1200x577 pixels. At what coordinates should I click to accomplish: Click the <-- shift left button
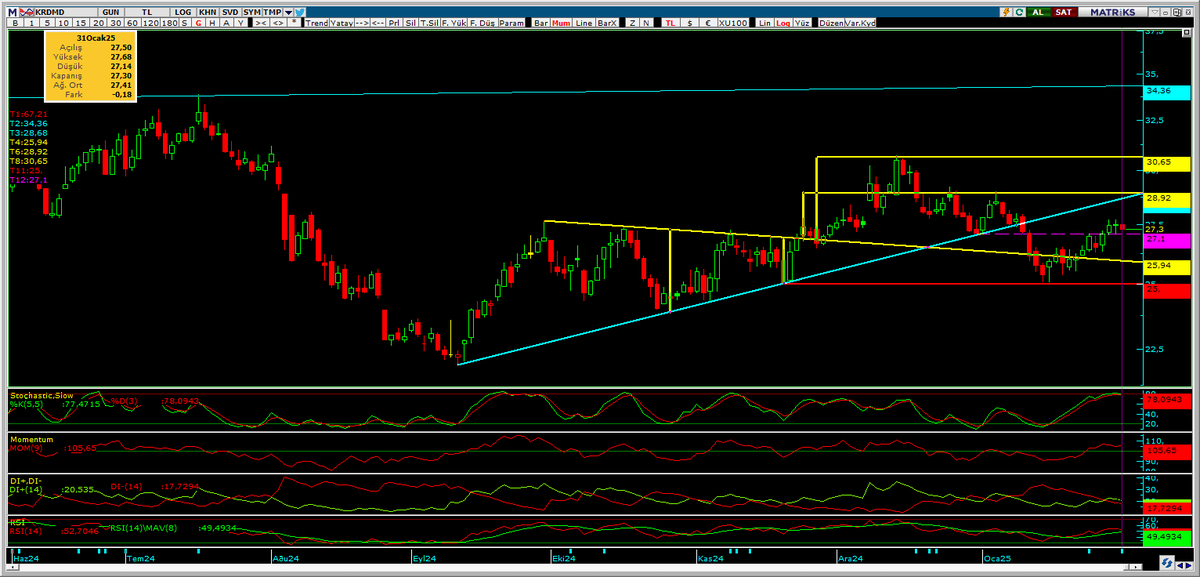tap(378, 22)
